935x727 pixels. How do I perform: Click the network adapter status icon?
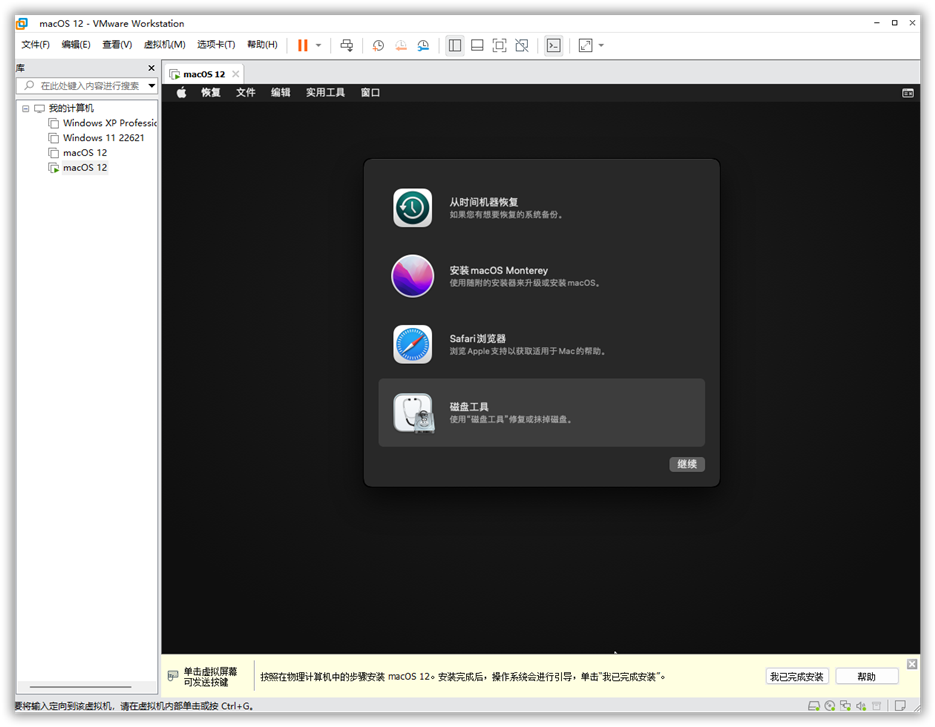(845, 706)
